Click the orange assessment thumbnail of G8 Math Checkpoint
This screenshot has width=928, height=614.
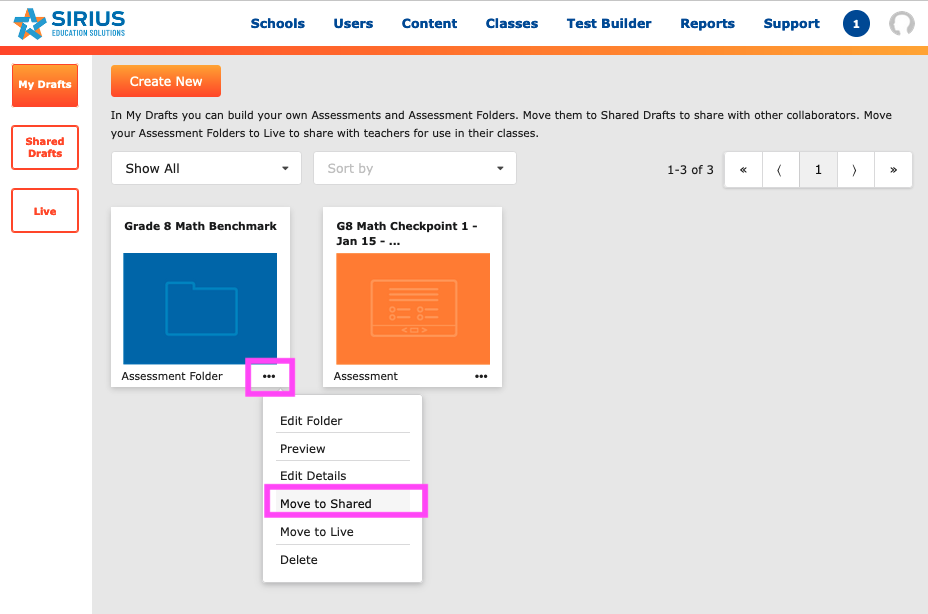click(x=413, y=308)
